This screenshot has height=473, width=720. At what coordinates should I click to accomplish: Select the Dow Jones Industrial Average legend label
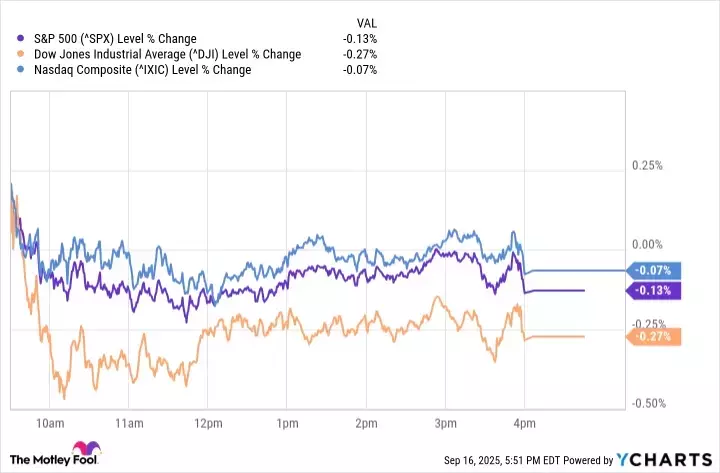166,54
